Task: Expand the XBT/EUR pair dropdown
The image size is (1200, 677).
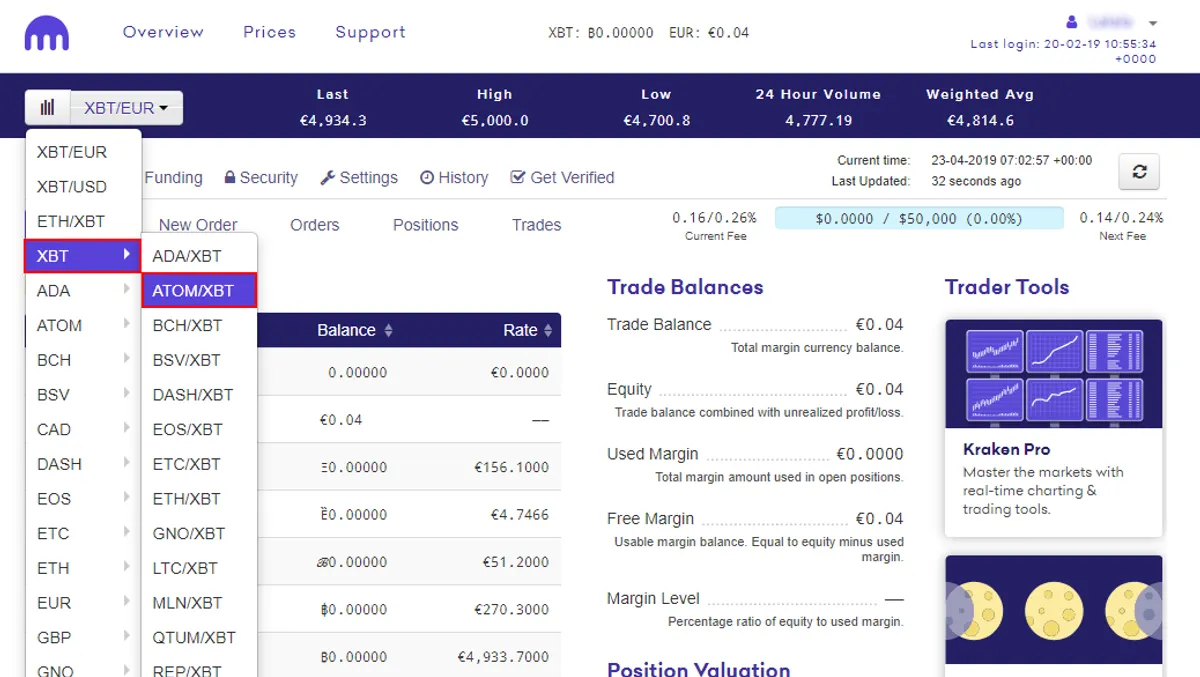Action: [126, 108]
